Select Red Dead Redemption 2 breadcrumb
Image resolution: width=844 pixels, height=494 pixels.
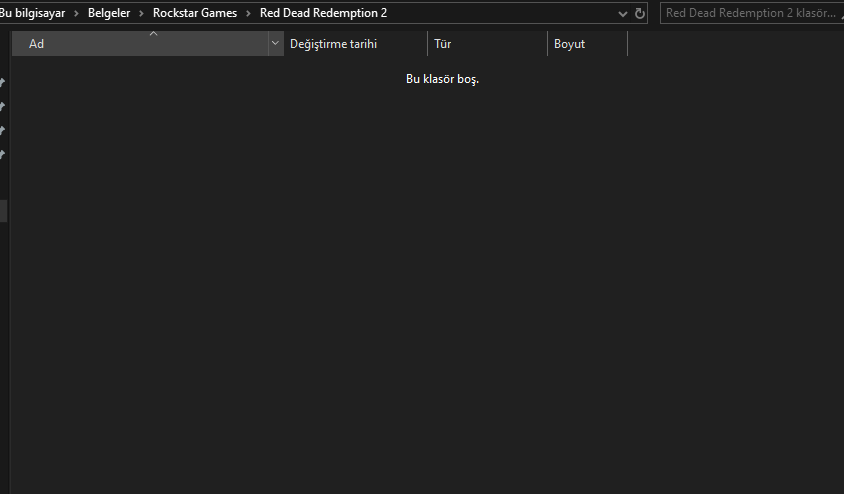[x=323, y=13]
